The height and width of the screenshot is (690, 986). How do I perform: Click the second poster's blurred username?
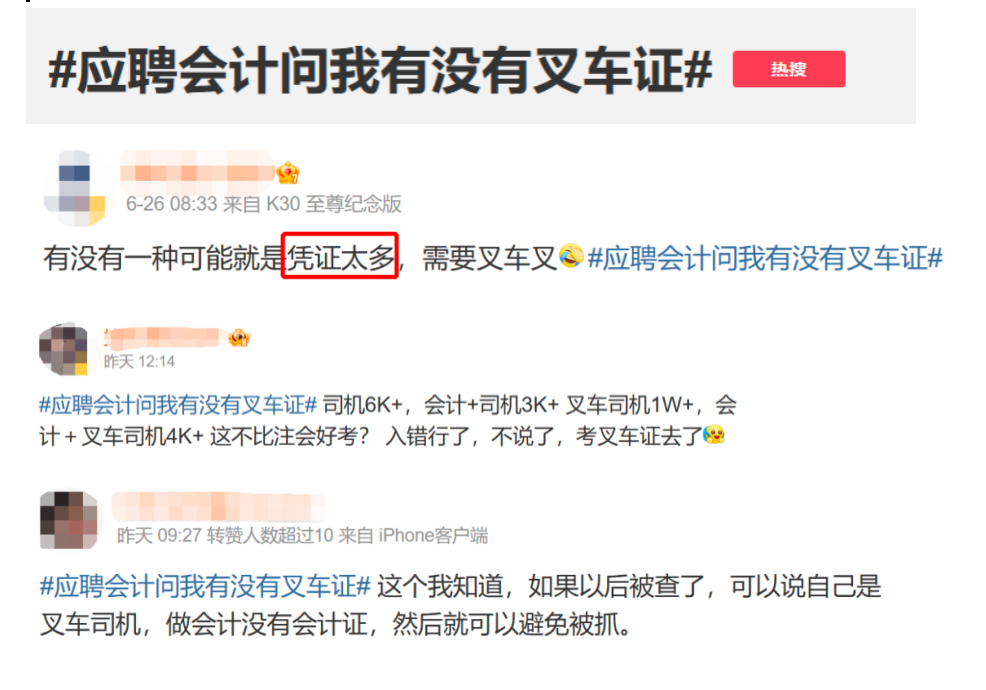(x=165, y=338)
